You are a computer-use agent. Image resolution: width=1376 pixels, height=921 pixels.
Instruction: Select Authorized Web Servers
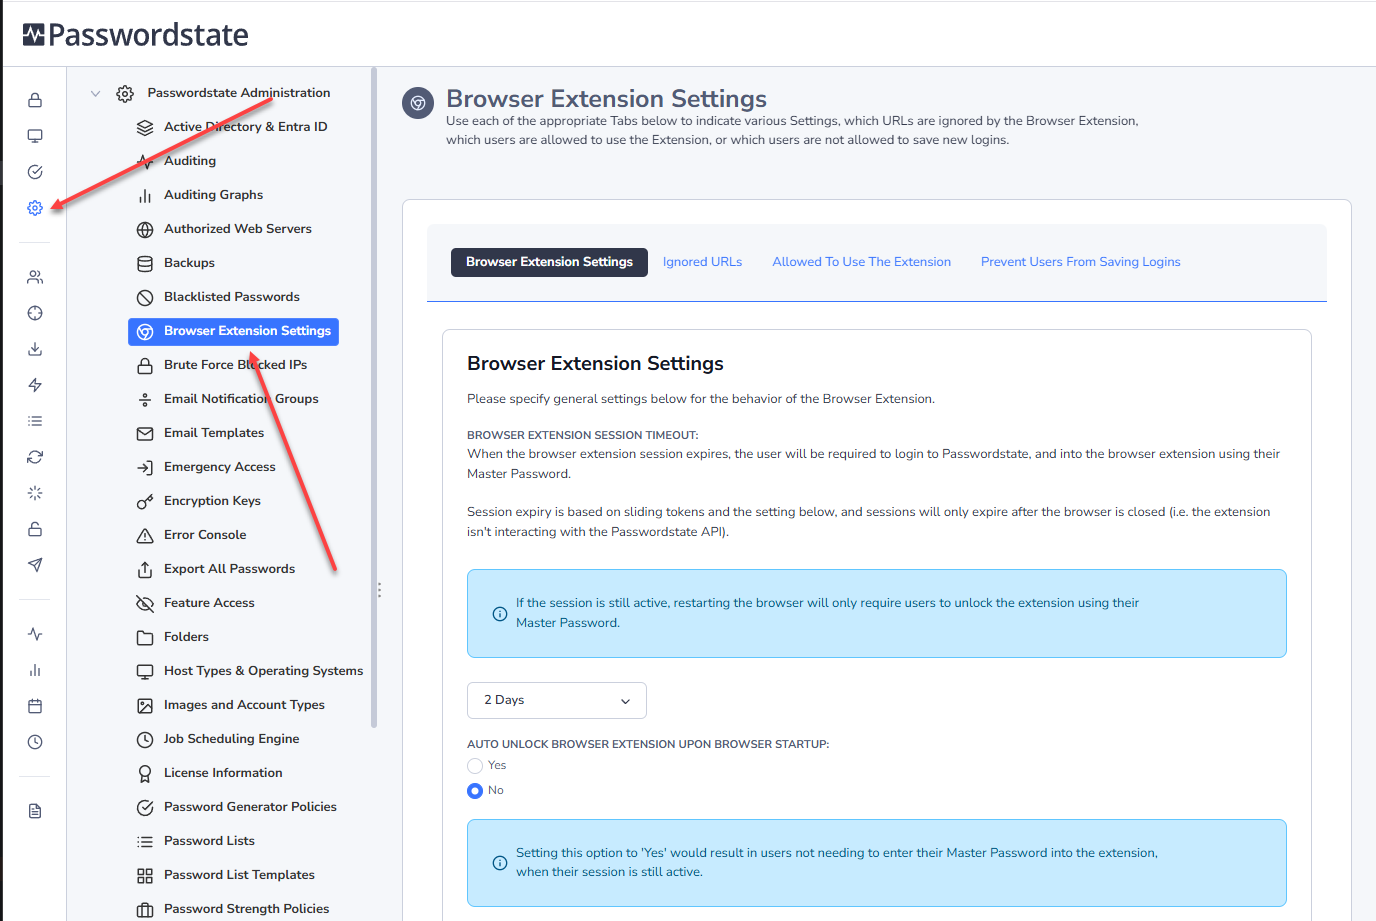238,229
